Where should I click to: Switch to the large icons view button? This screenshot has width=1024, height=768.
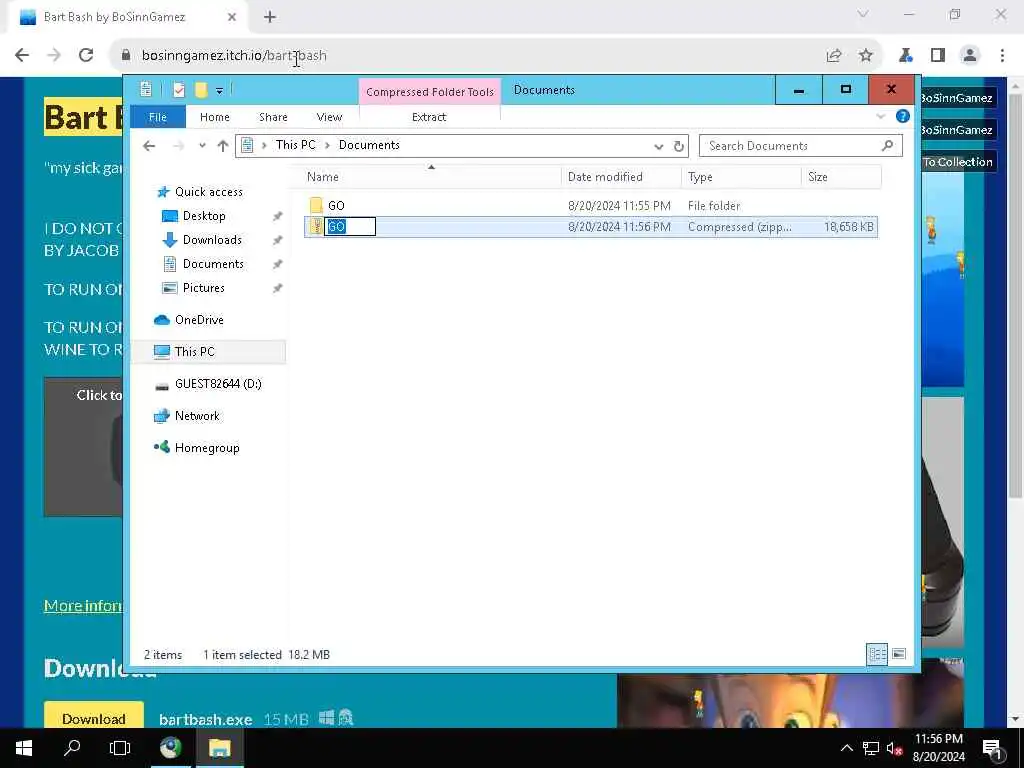[x=899, y=654]
